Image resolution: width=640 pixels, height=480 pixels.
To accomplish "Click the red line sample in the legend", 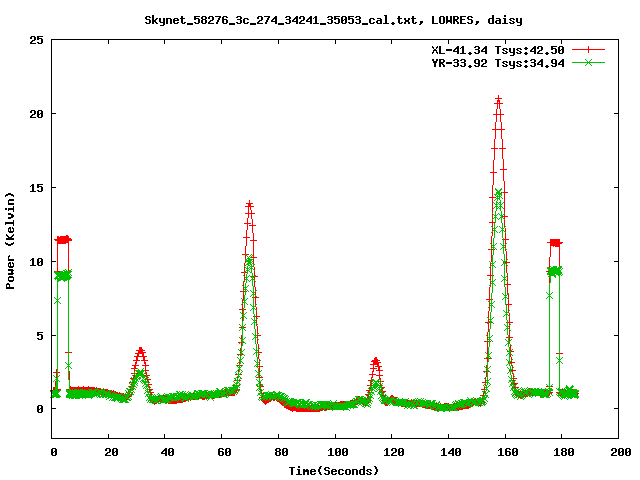I will pos(589,49).
